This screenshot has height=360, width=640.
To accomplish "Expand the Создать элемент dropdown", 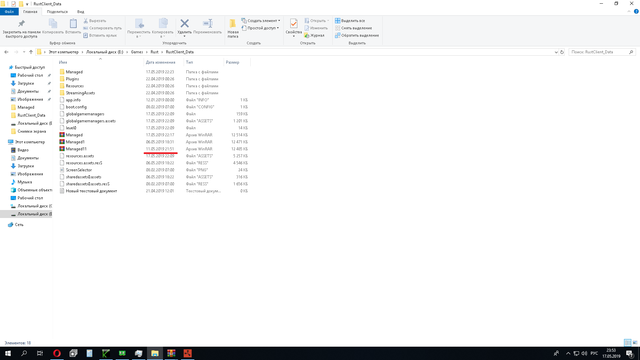I will point(279,20).
